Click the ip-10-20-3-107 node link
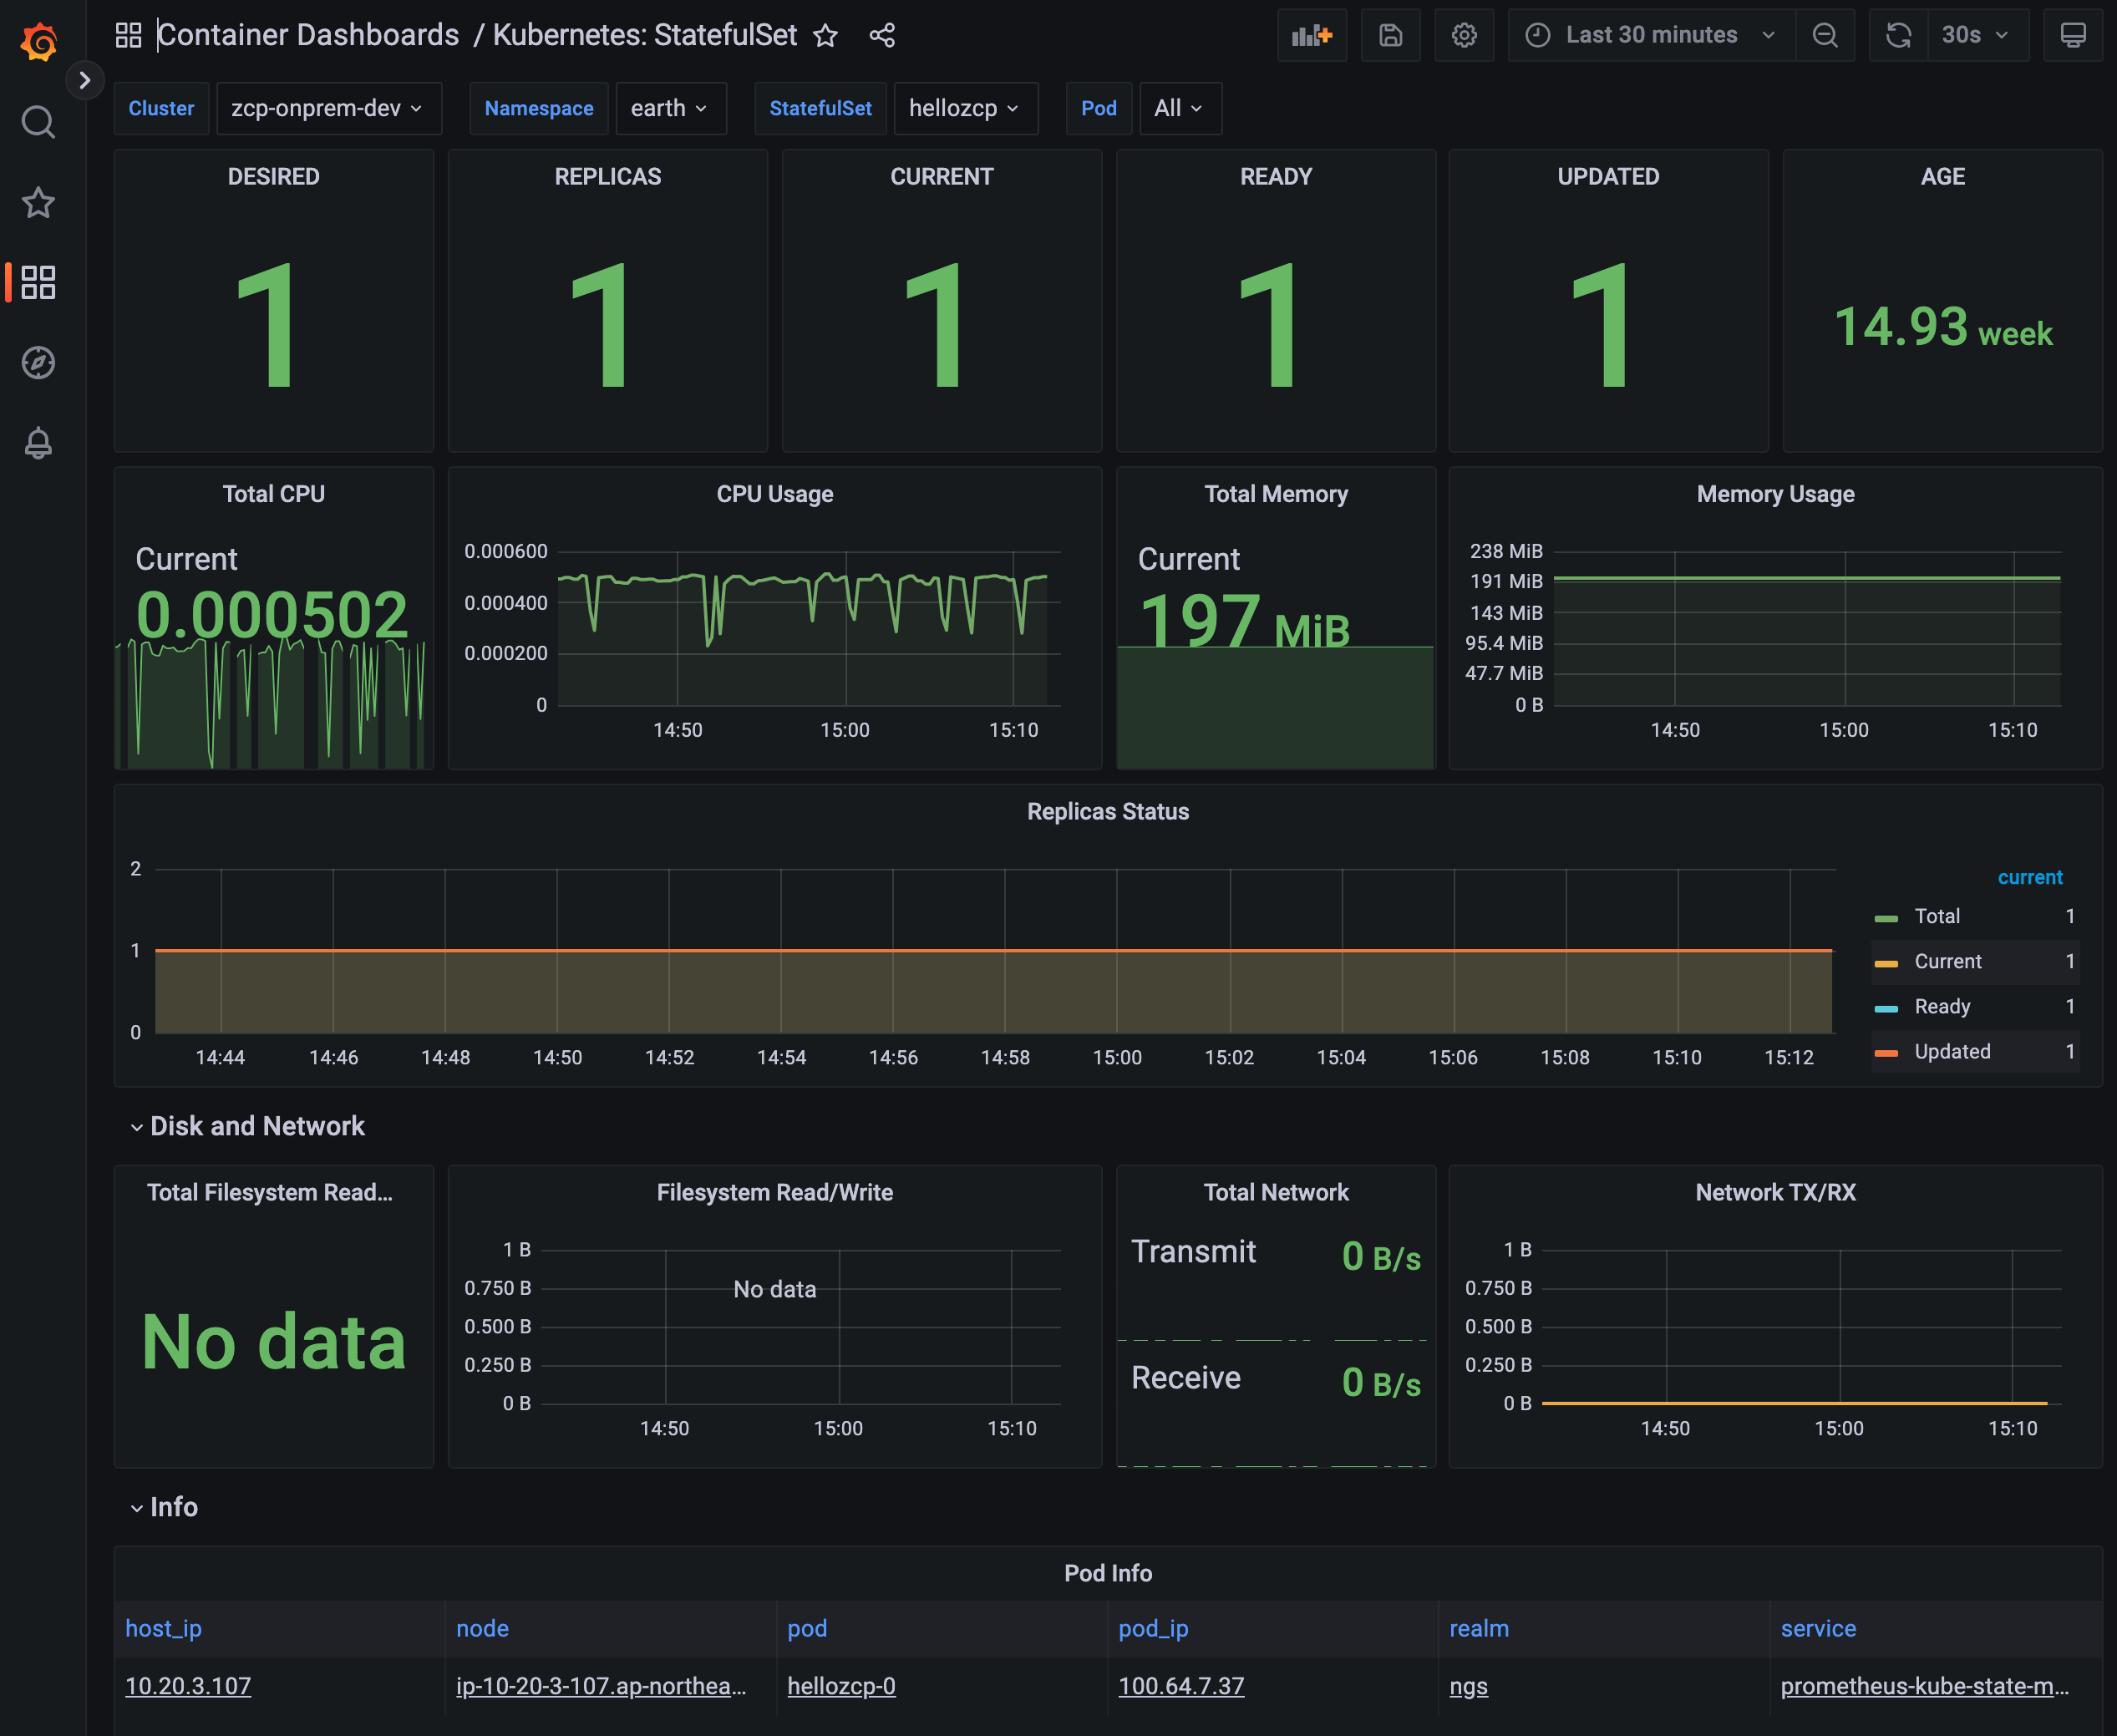The height and width of the screenshot is (1736, 2117). 601,1686
